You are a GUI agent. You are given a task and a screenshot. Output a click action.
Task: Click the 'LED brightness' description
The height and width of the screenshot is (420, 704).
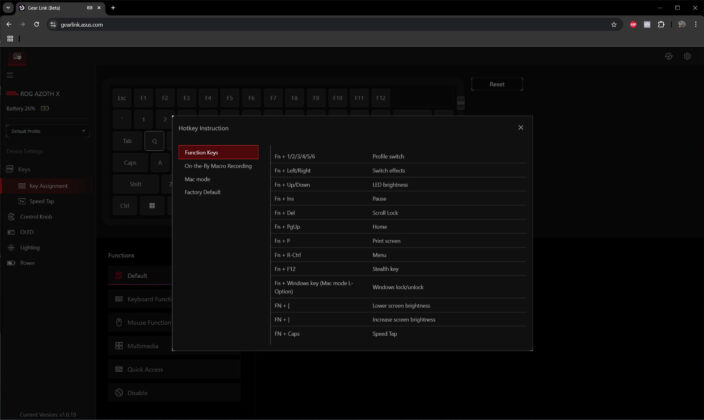[390, 185]
